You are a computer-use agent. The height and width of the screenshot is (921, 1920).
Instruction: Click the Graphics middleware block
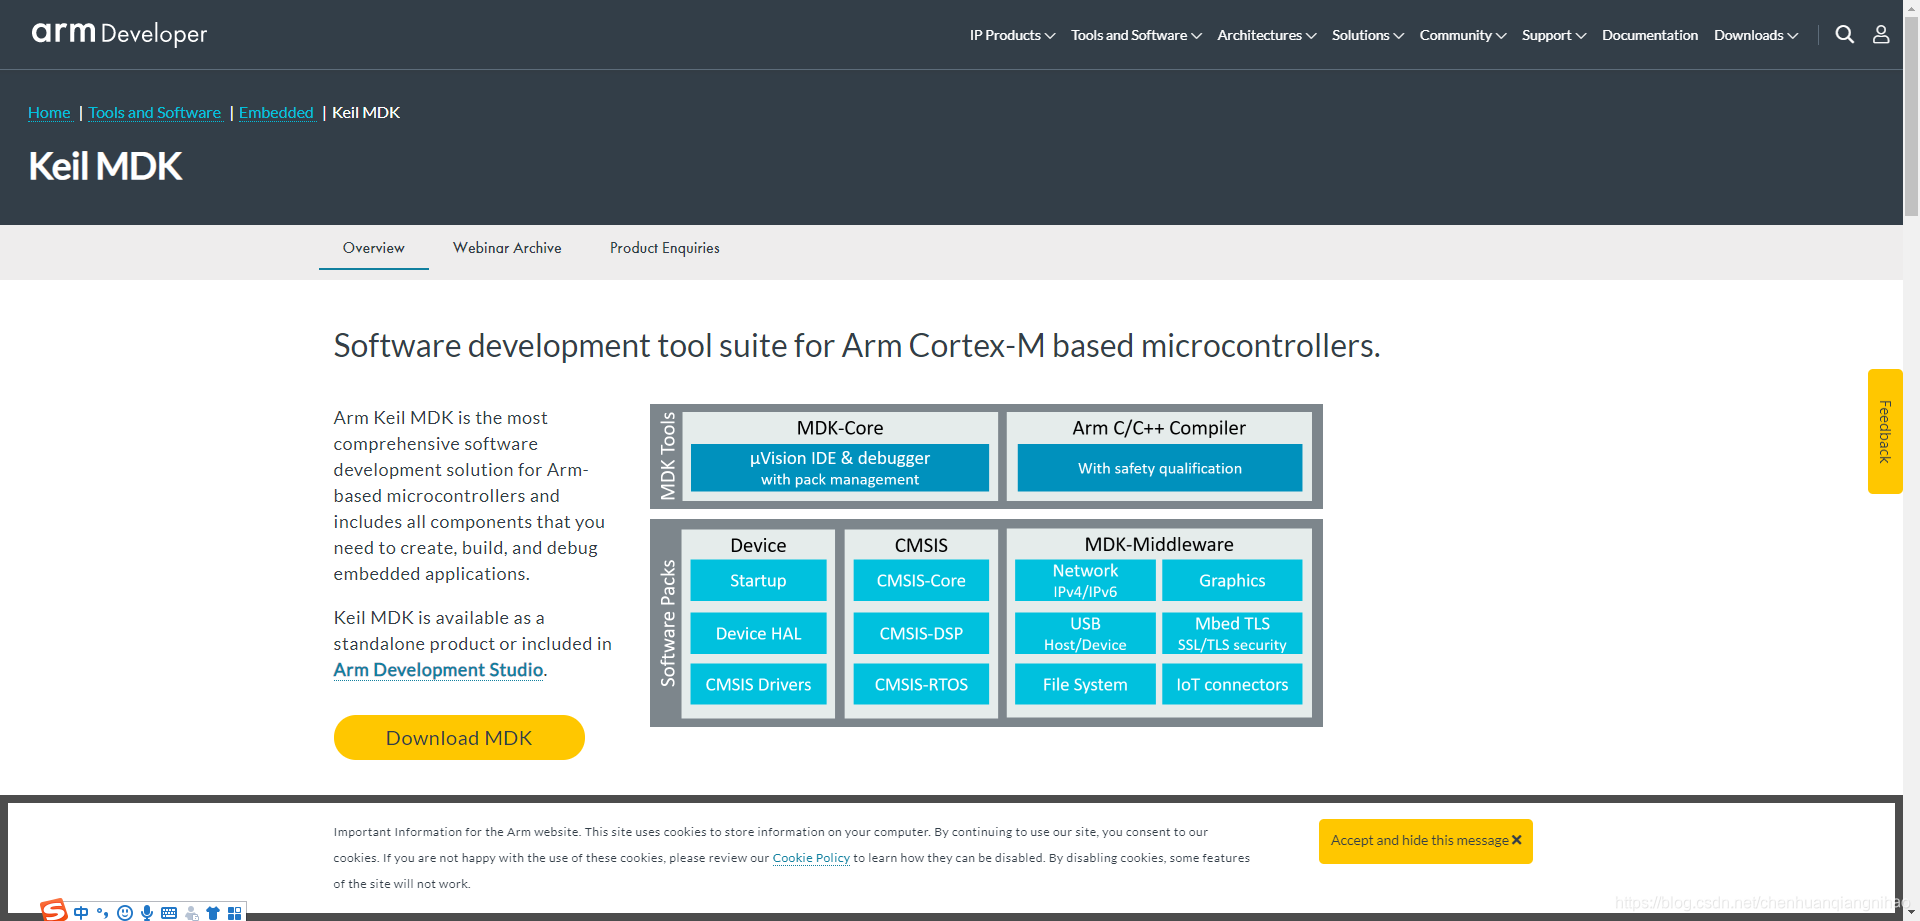tap(1232, 580)
